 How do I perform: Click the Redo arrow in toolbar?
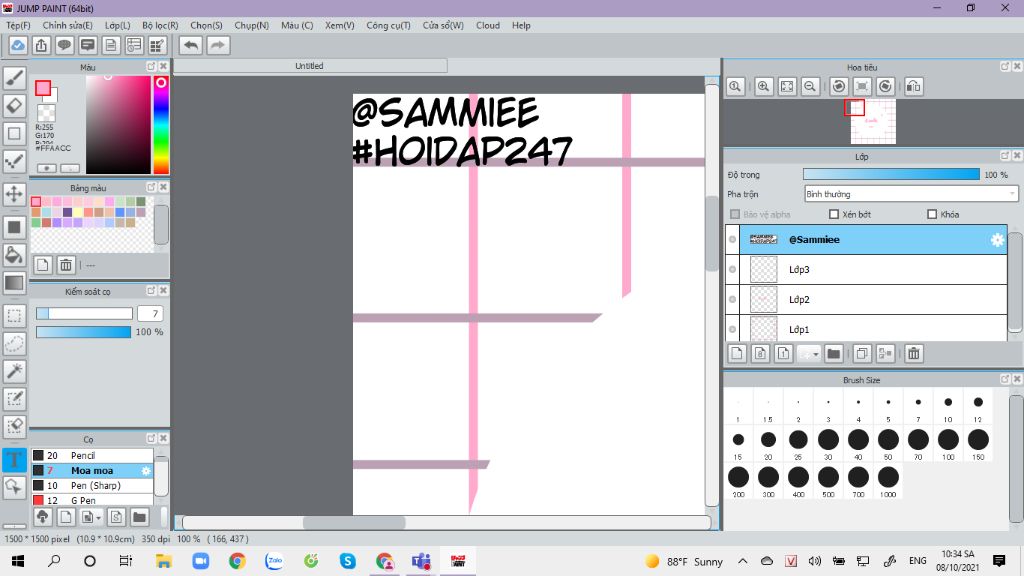click(218, 45)
